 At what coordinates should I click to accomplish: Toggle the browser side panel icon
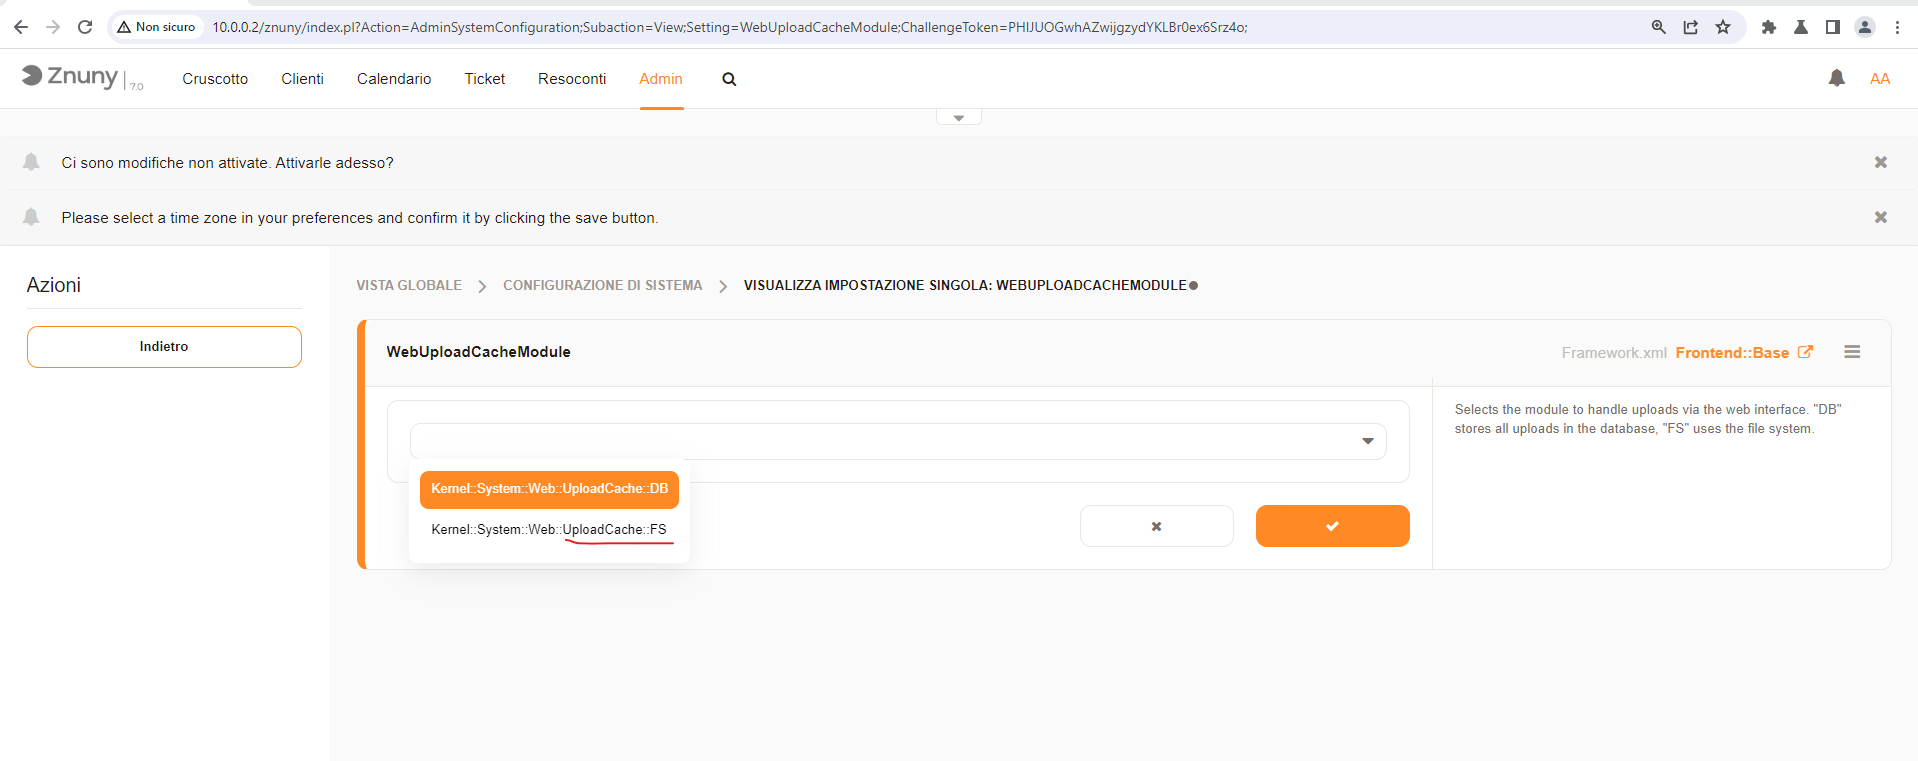click(x=1833, y=27)
